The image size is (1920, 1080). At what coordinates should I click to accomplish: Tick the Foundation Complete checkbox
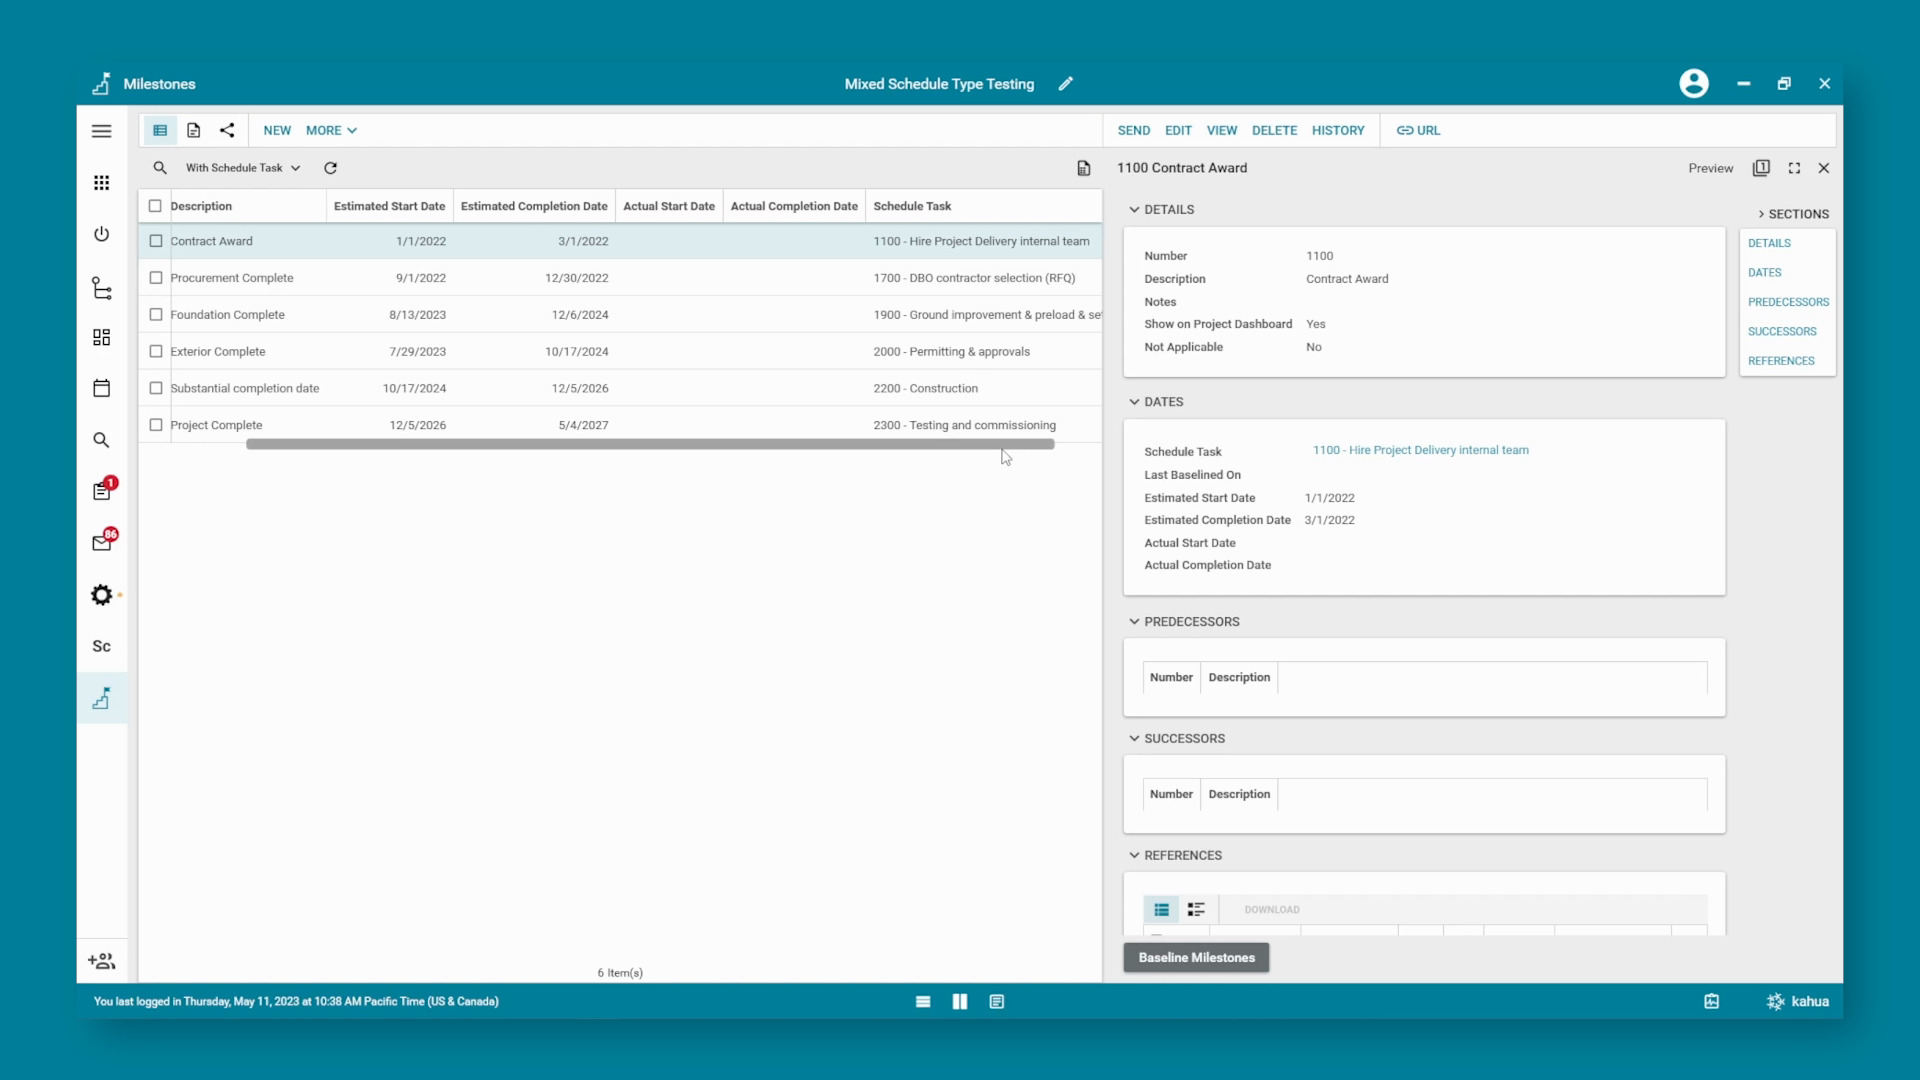156,315
